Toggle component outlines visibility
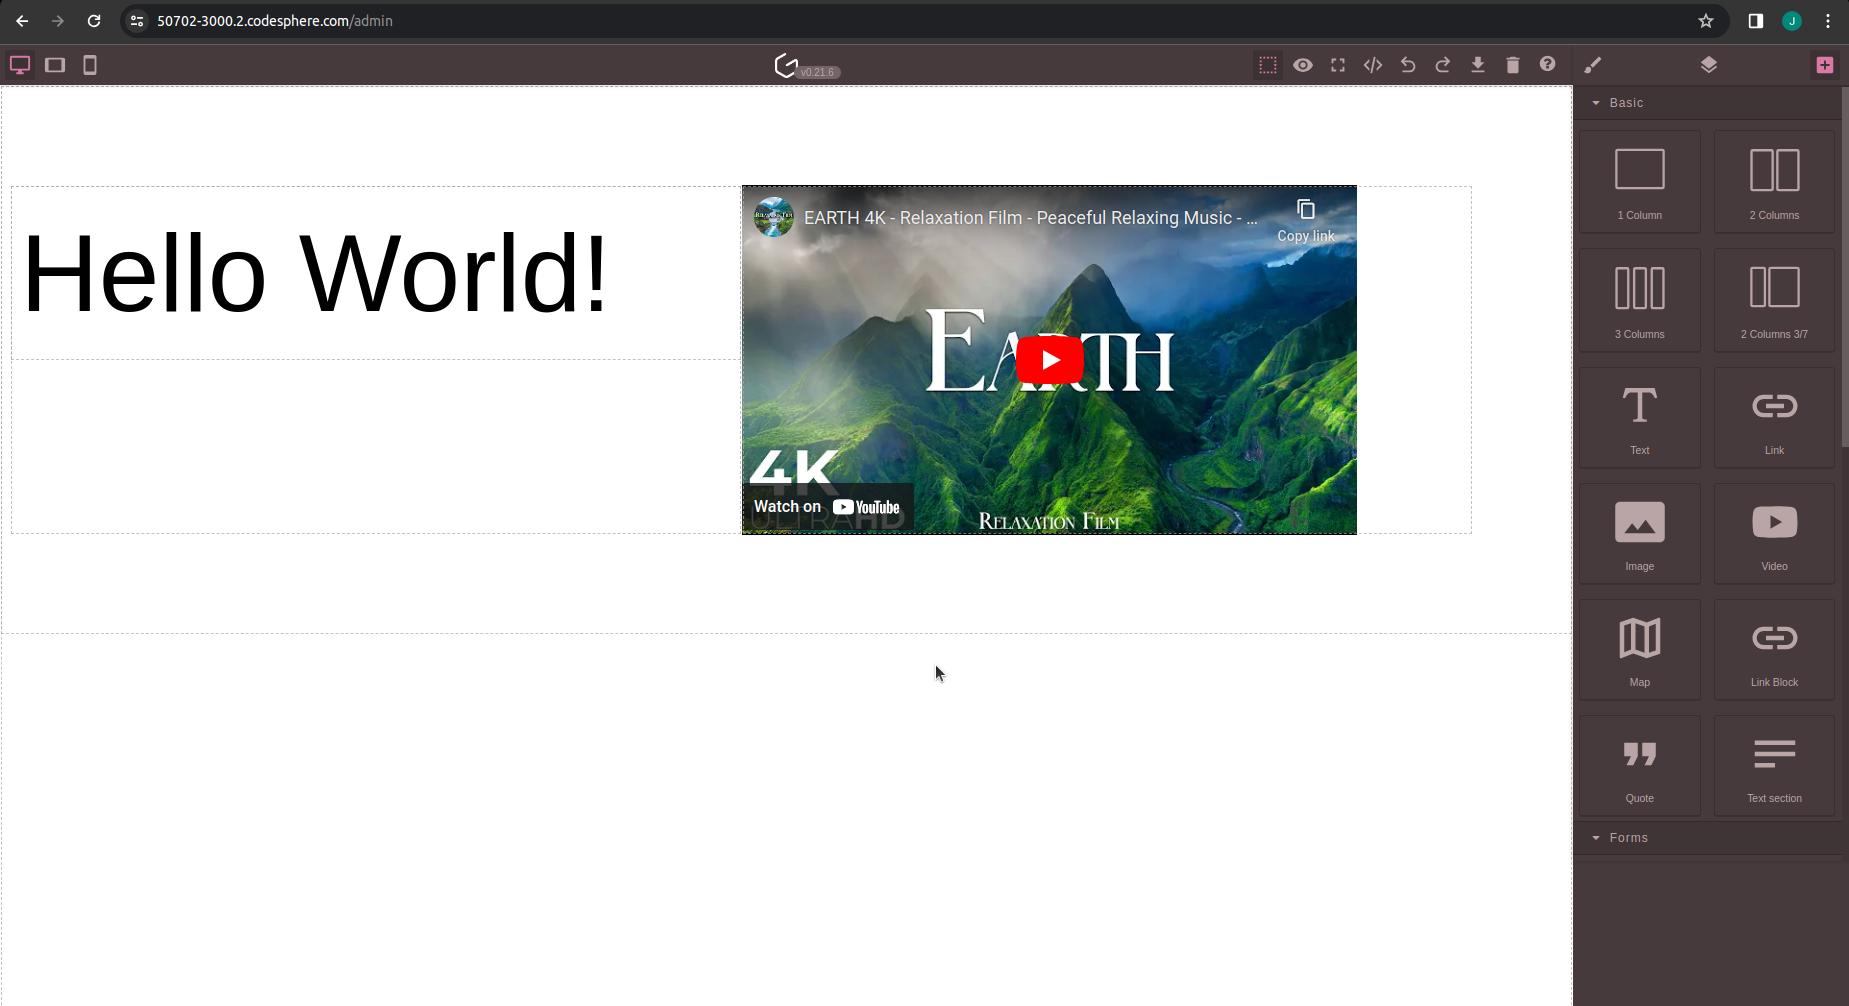The height and width of the screenshot is (1006, 1849). [1268, 65]
